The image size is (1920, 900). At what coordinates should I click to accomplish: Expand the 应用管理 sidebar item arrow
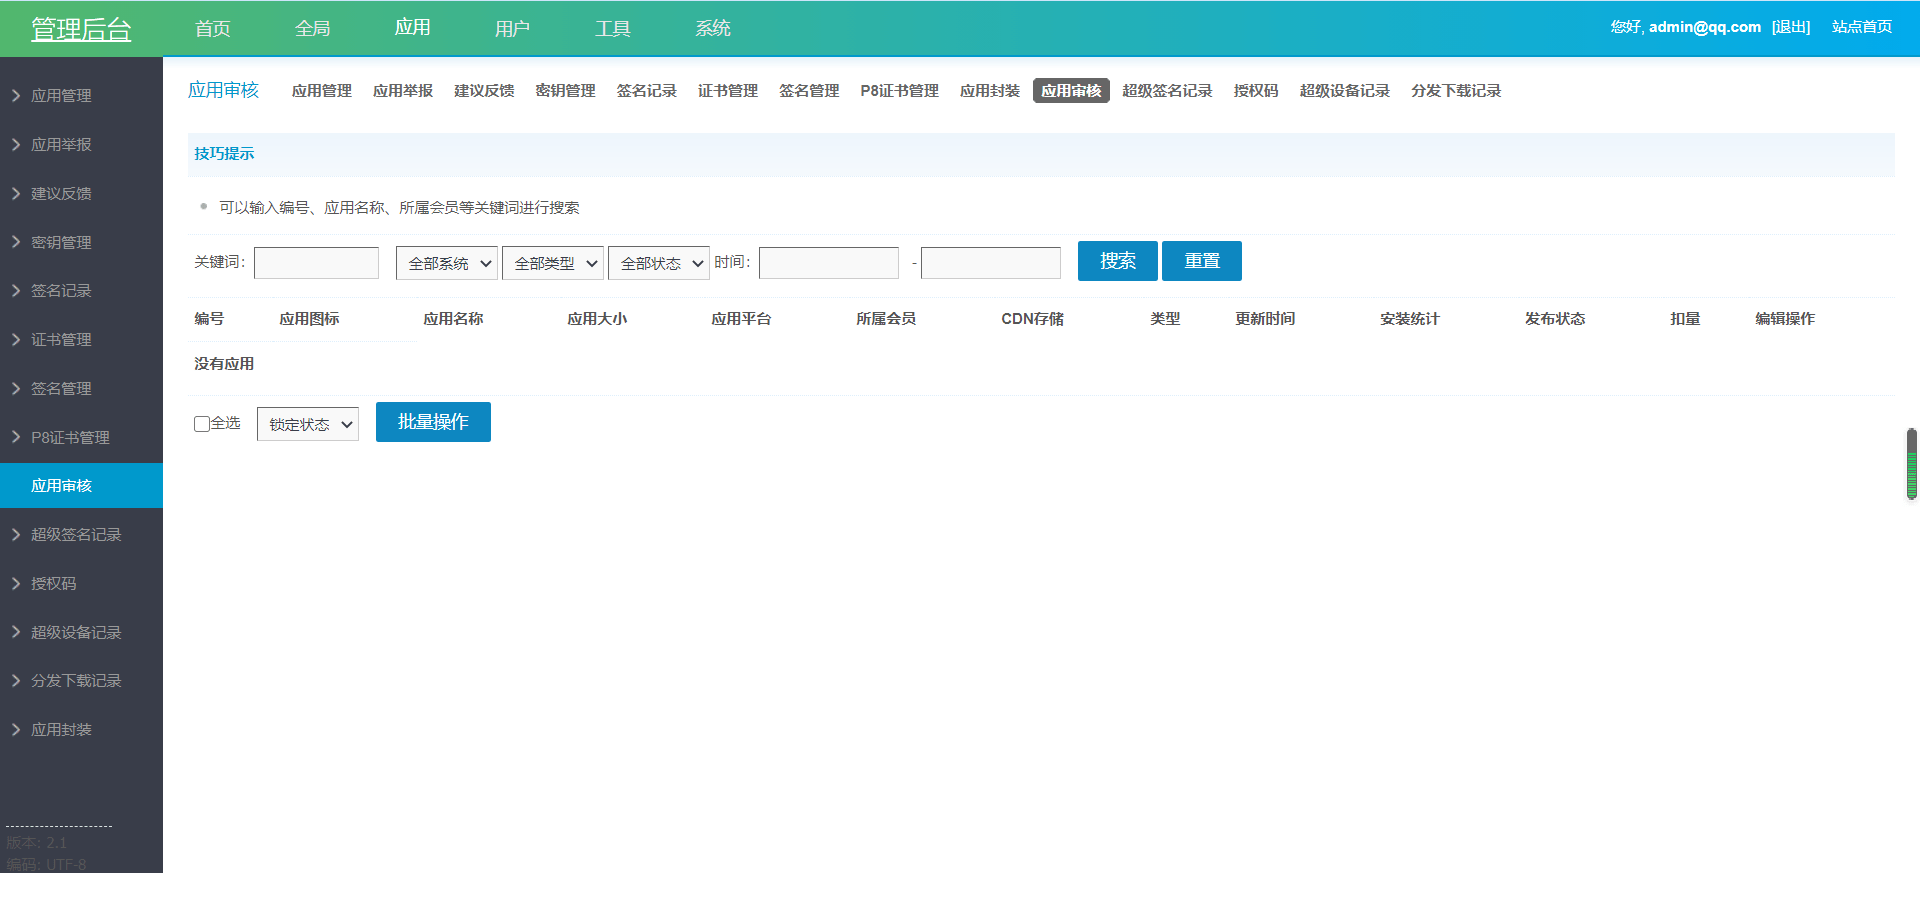pyautogui.click(x=14, y=95)
